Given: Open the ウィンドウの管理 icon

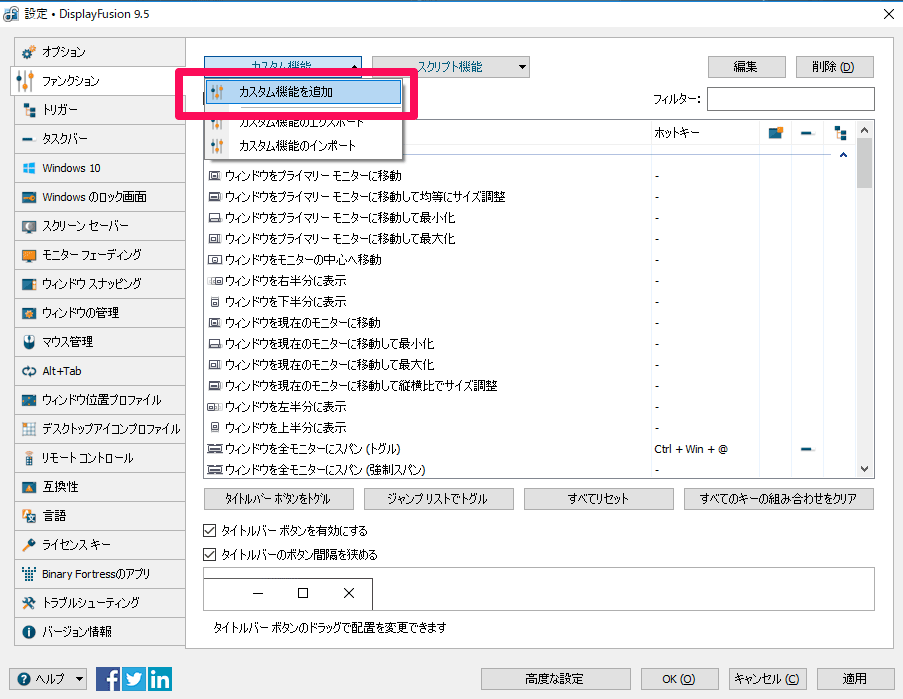Looking at the screenshot, I should (x=29, y=313).
